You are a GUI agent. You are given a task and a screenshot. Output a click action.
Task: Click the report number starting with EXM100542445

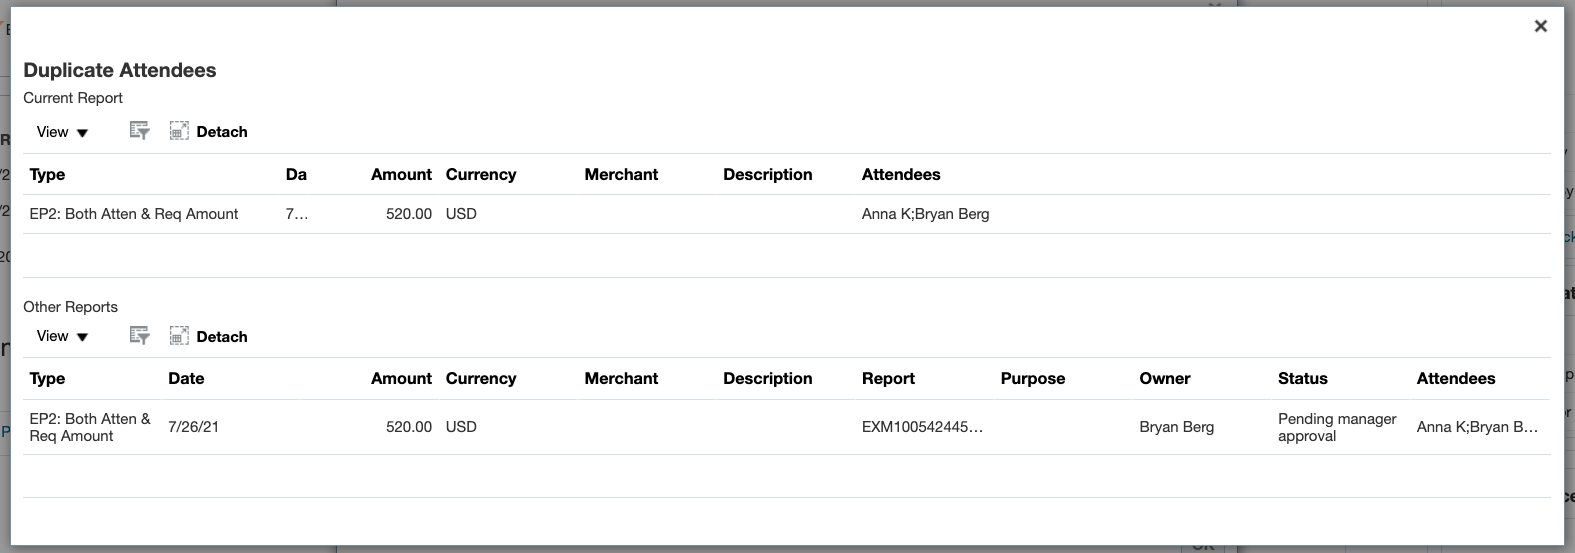coord(922,427)
